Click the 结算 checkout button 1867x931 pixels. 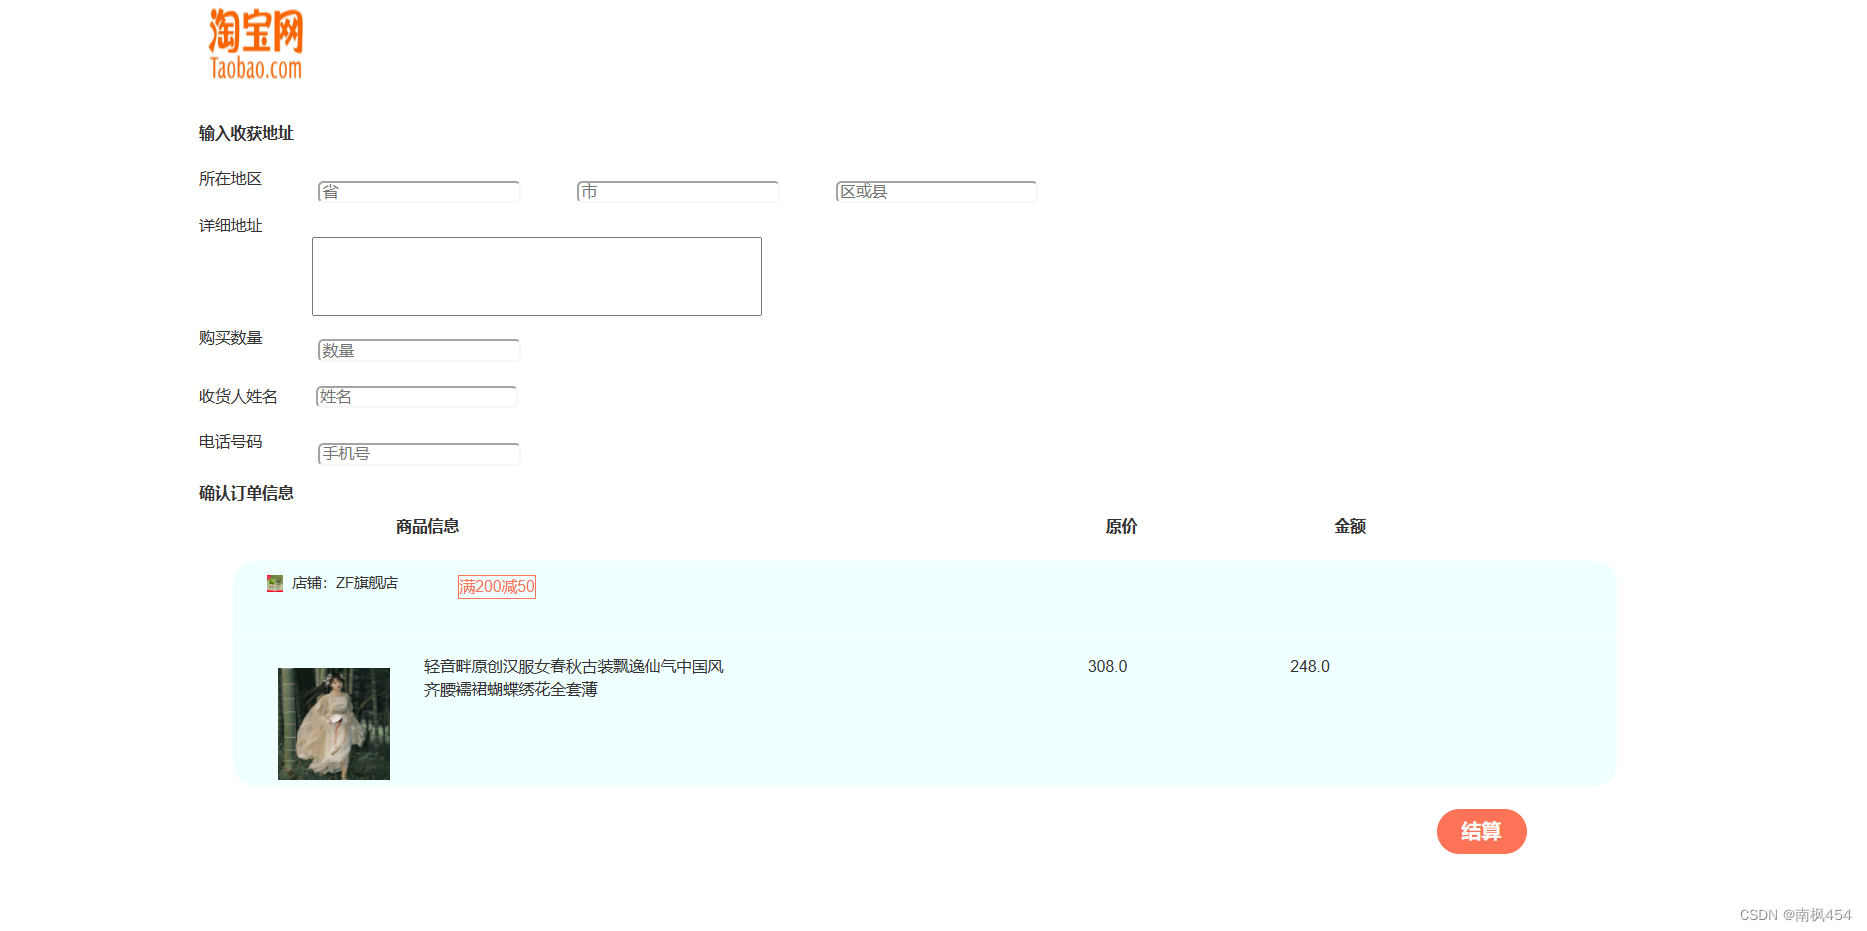click(1481, 831)
